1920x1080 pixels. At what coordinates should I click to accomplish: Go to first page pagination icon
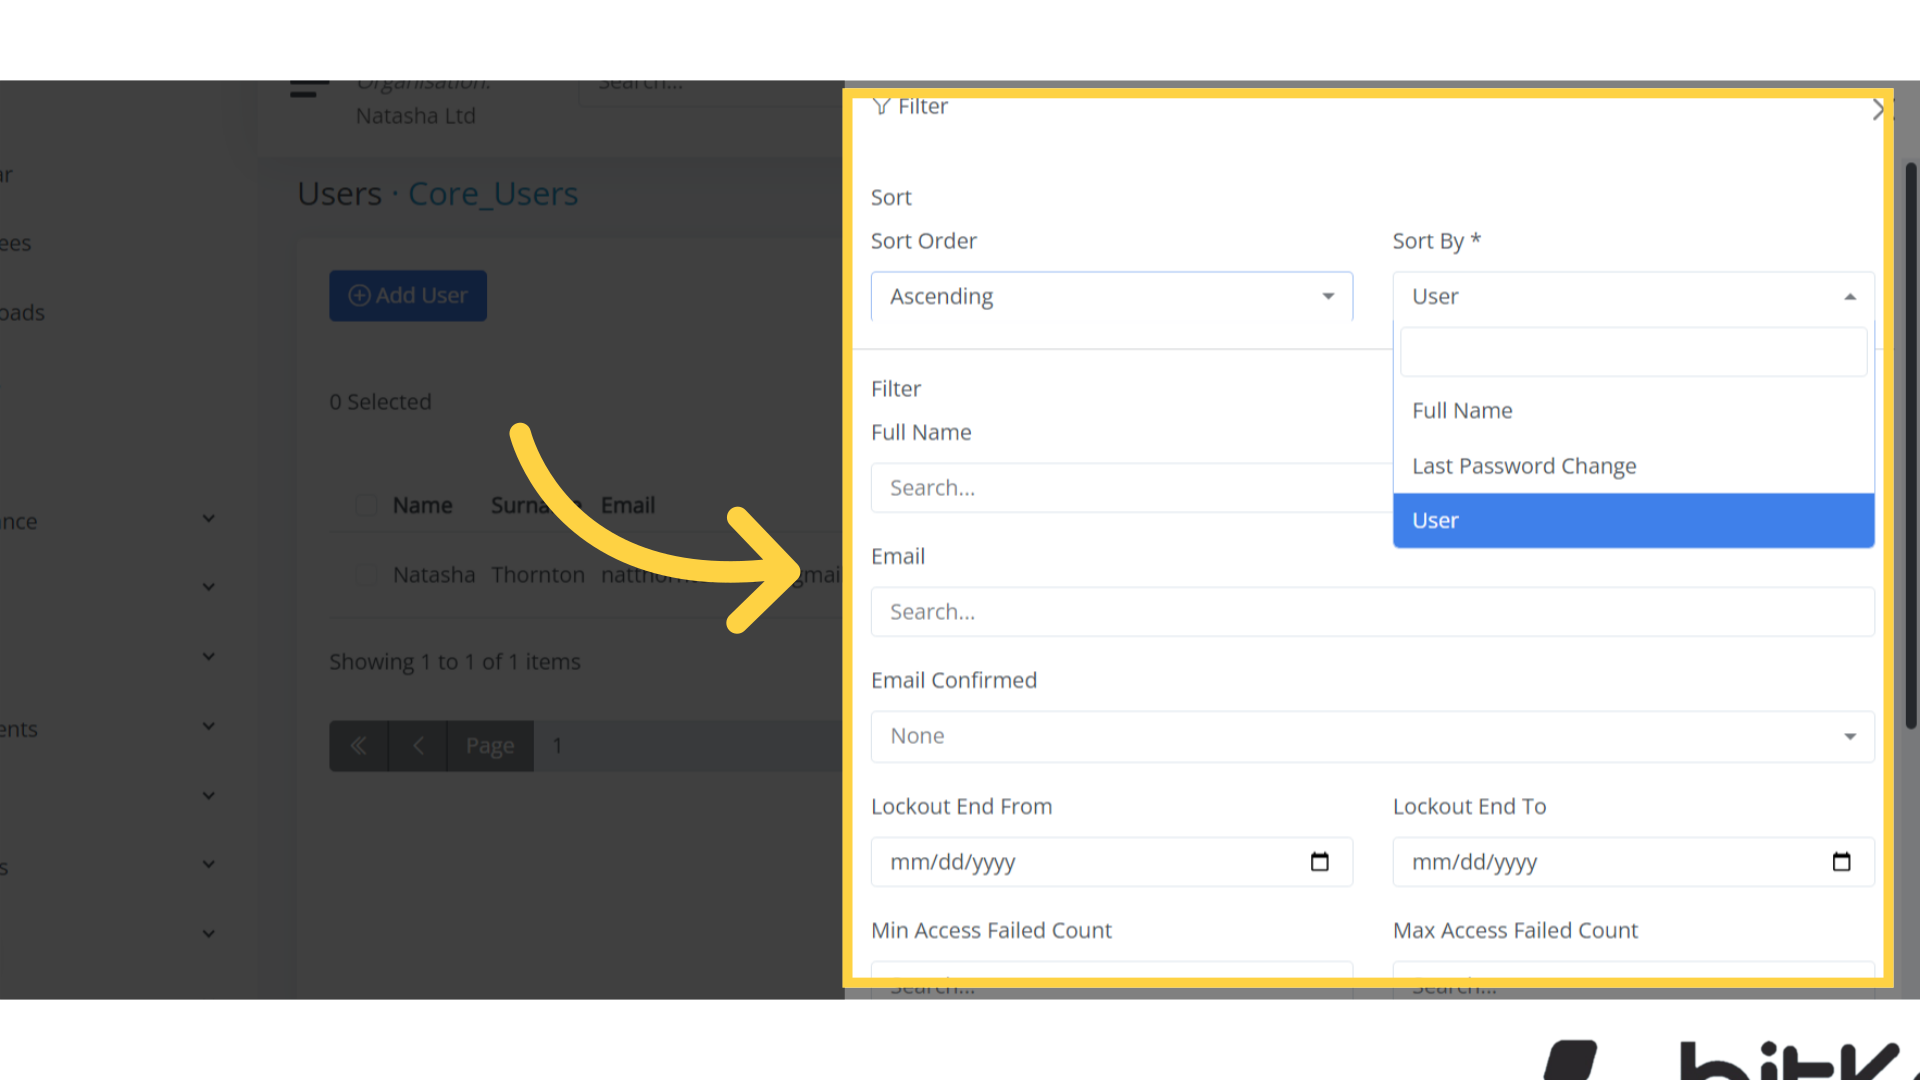point(359,746)
